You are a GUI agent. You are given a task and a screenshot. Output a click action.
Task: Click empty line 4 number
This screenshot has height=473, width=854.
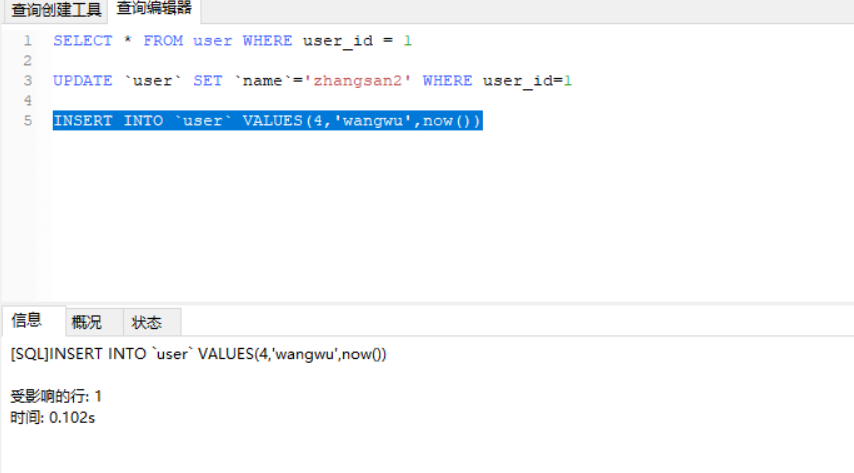tap(28, 101)
